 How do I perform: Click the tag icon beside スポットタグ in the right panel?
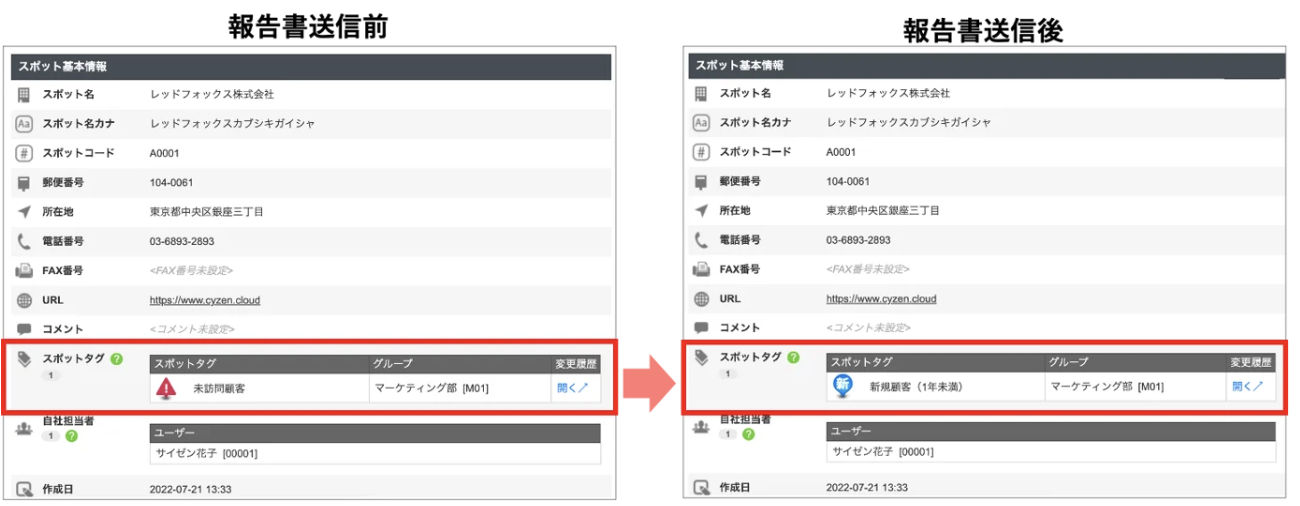[702, 357]
